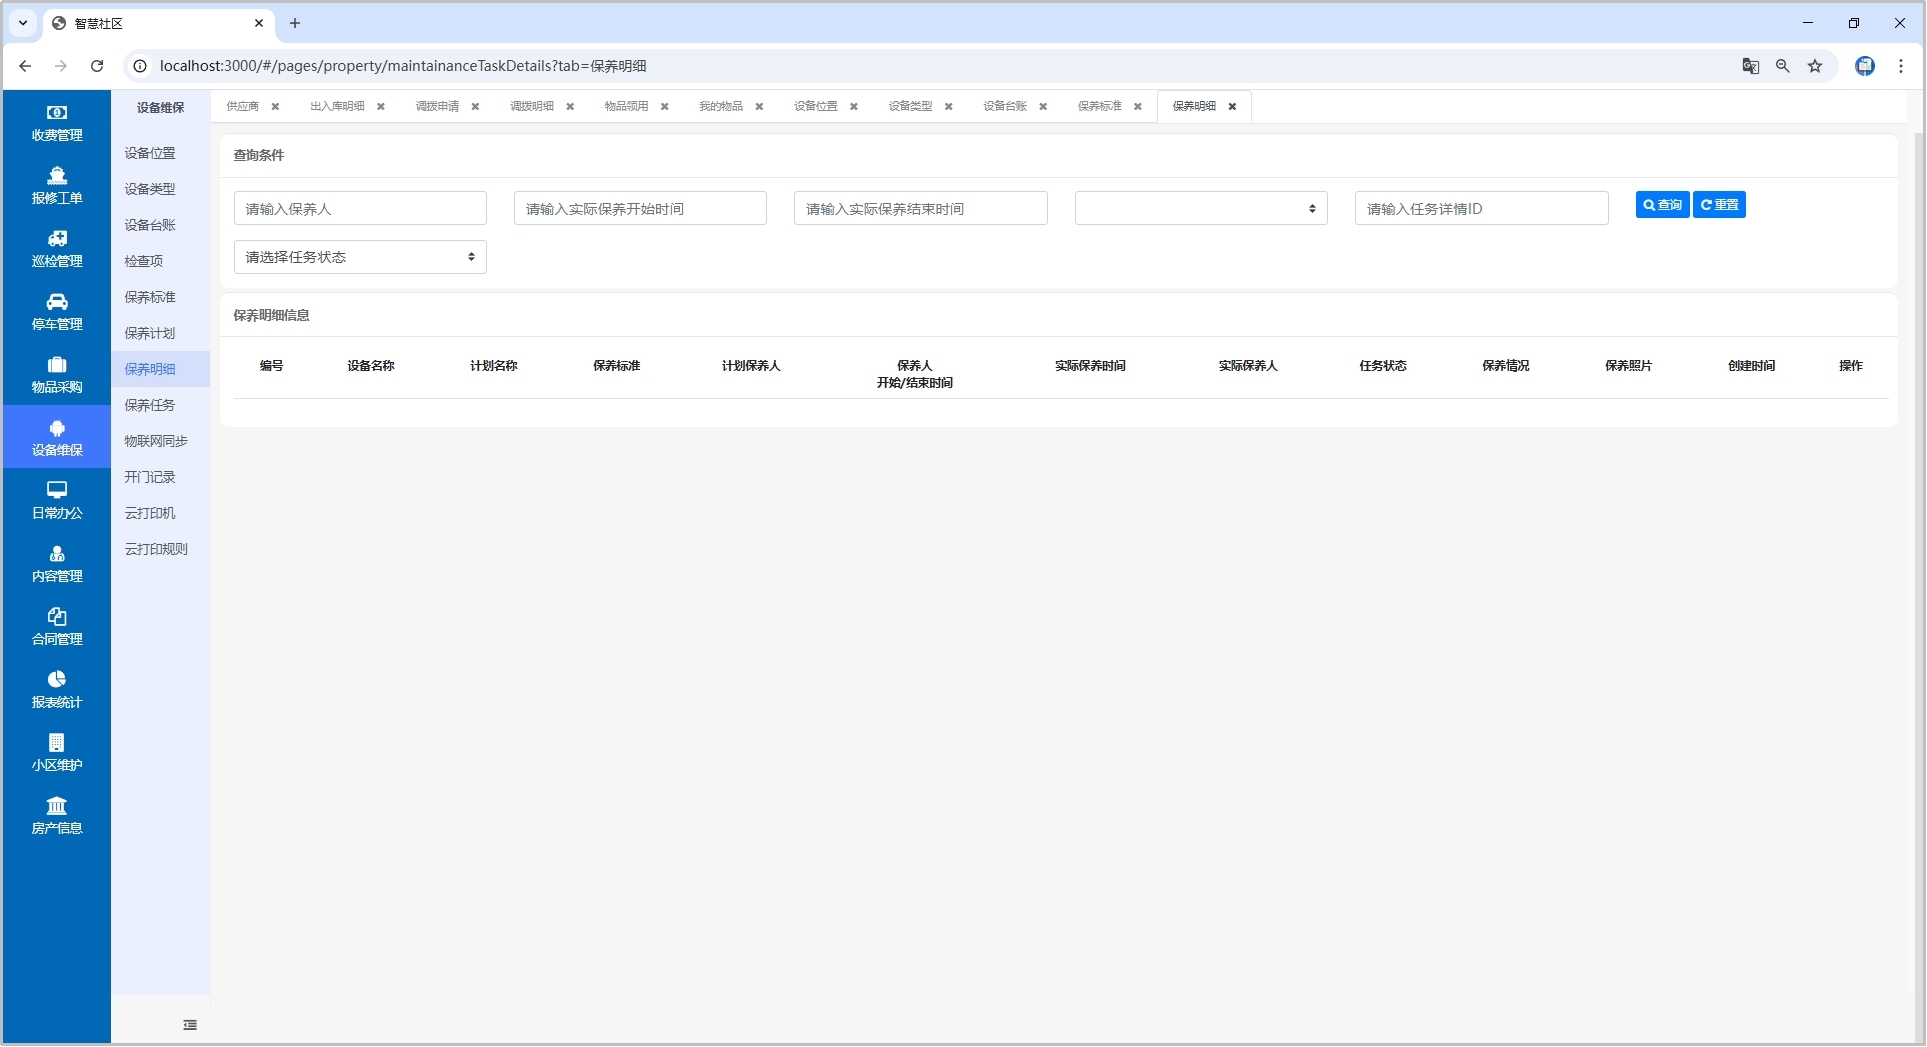
Task: Open the 报表统计 pie chart module
Action: 57,690
